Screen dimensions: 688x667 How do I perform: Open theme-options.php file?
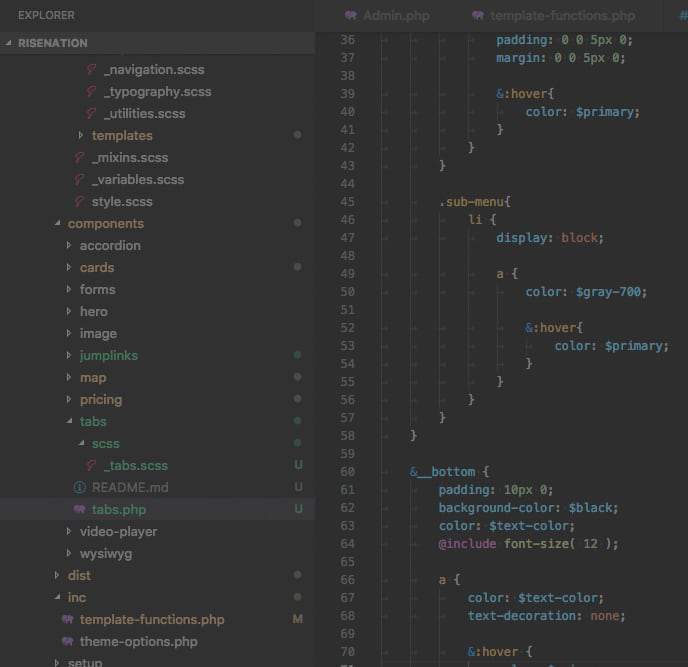(138, 641)
